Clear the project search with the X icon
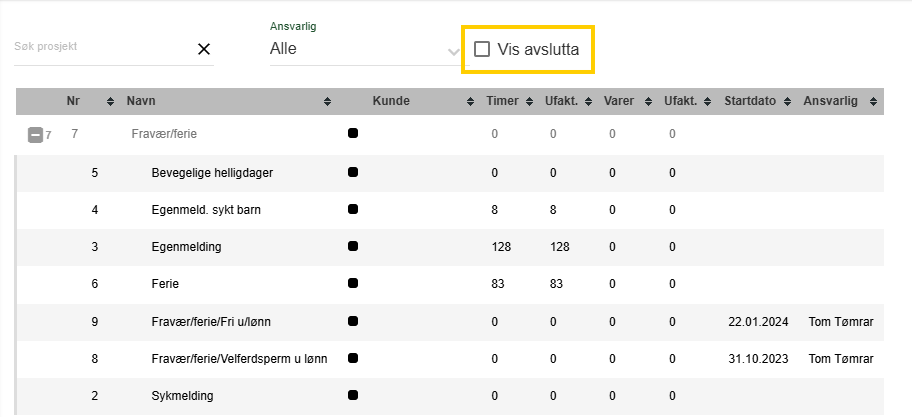The height and width of the screenshot is (417, 912). pos(204,49)
